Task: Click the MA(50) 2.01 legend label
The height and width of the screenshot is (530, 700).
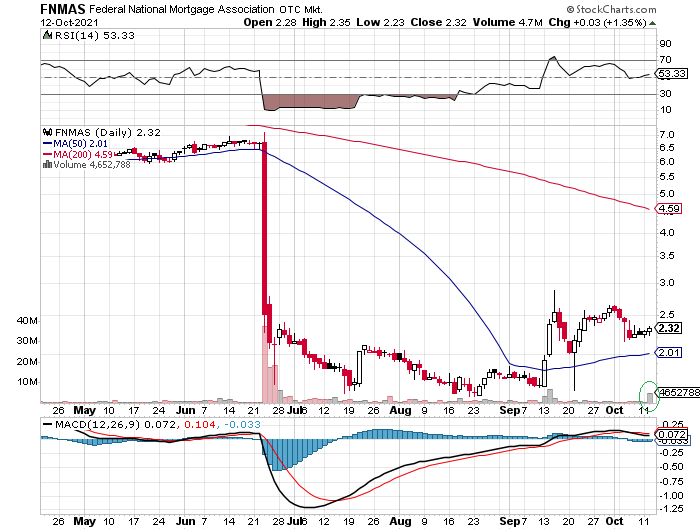Action: coord(80,143)
